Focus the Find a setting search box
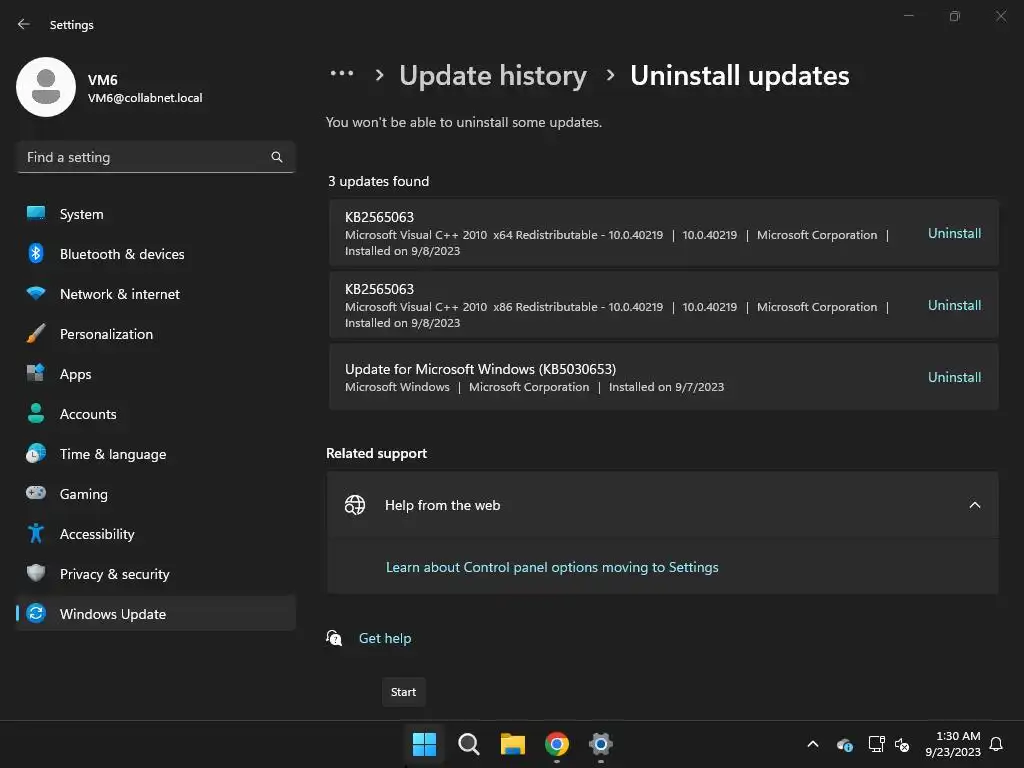This screenshot has width=1024, height=768. (155, 157)
